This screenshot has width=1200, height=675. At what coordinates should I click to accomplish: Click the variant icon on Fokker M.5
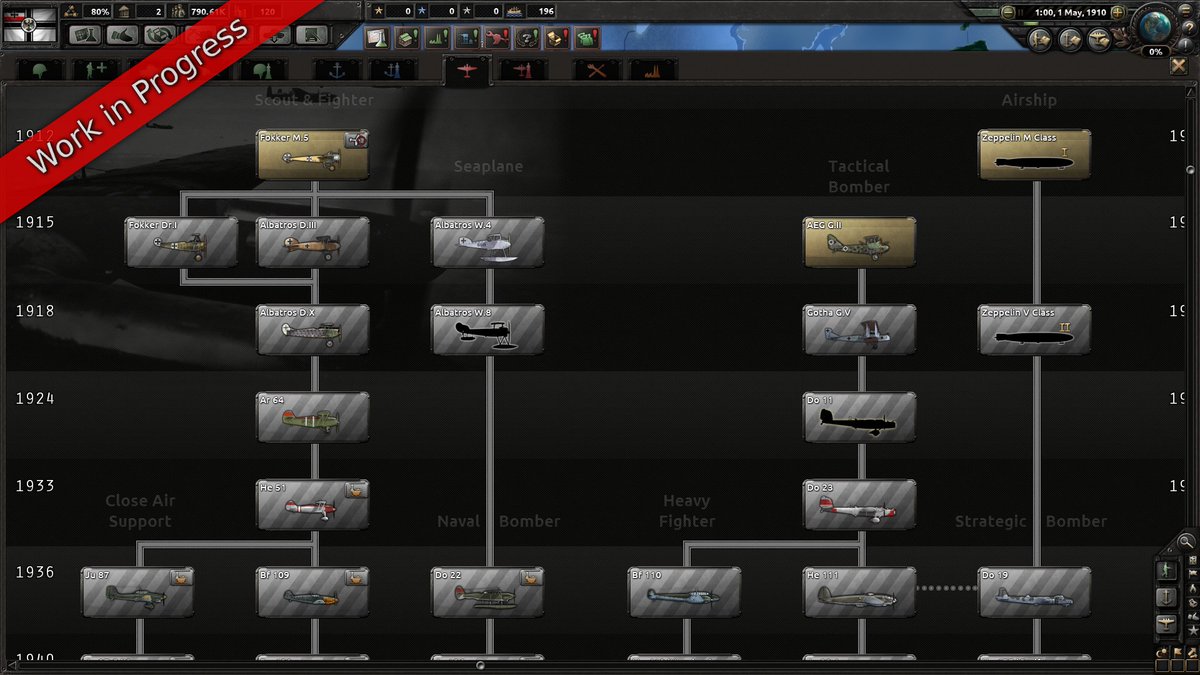(x=356, y=140)
